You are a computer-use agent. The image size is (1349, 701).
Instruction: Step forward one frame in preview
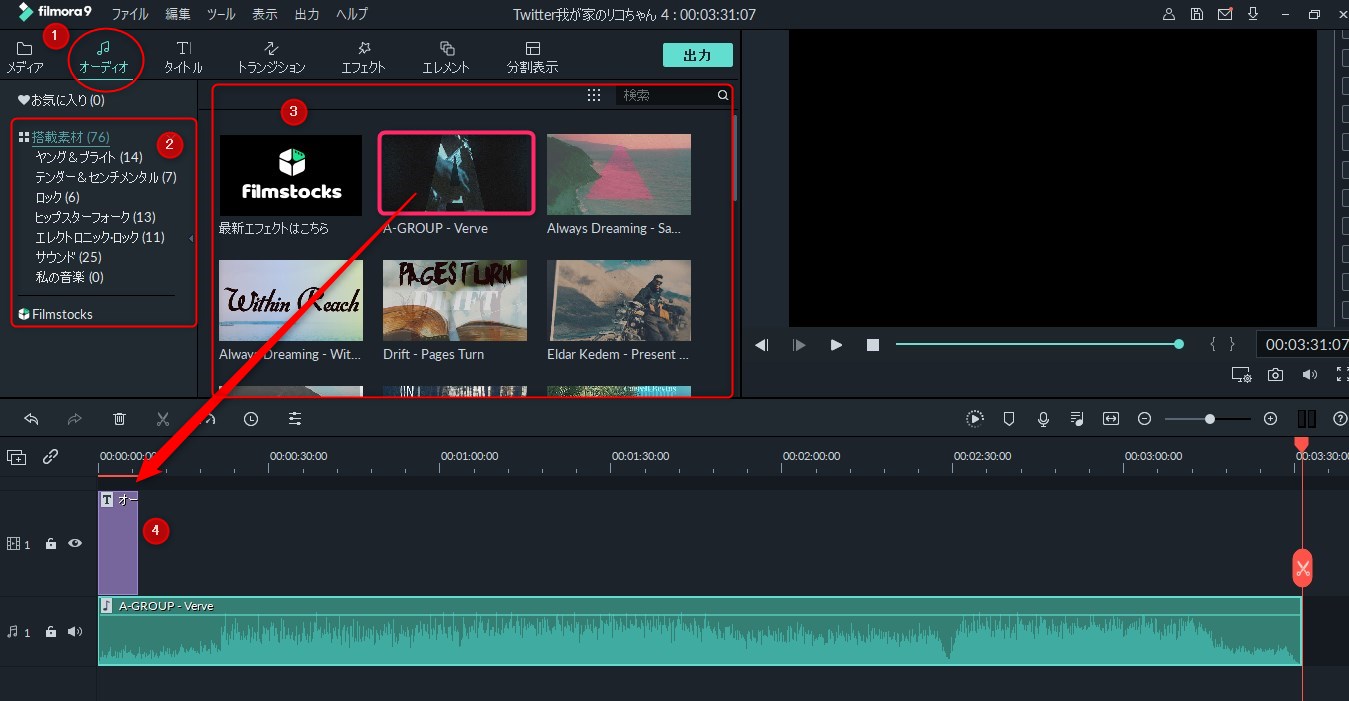pyautogui.click(x=799, y=345)
